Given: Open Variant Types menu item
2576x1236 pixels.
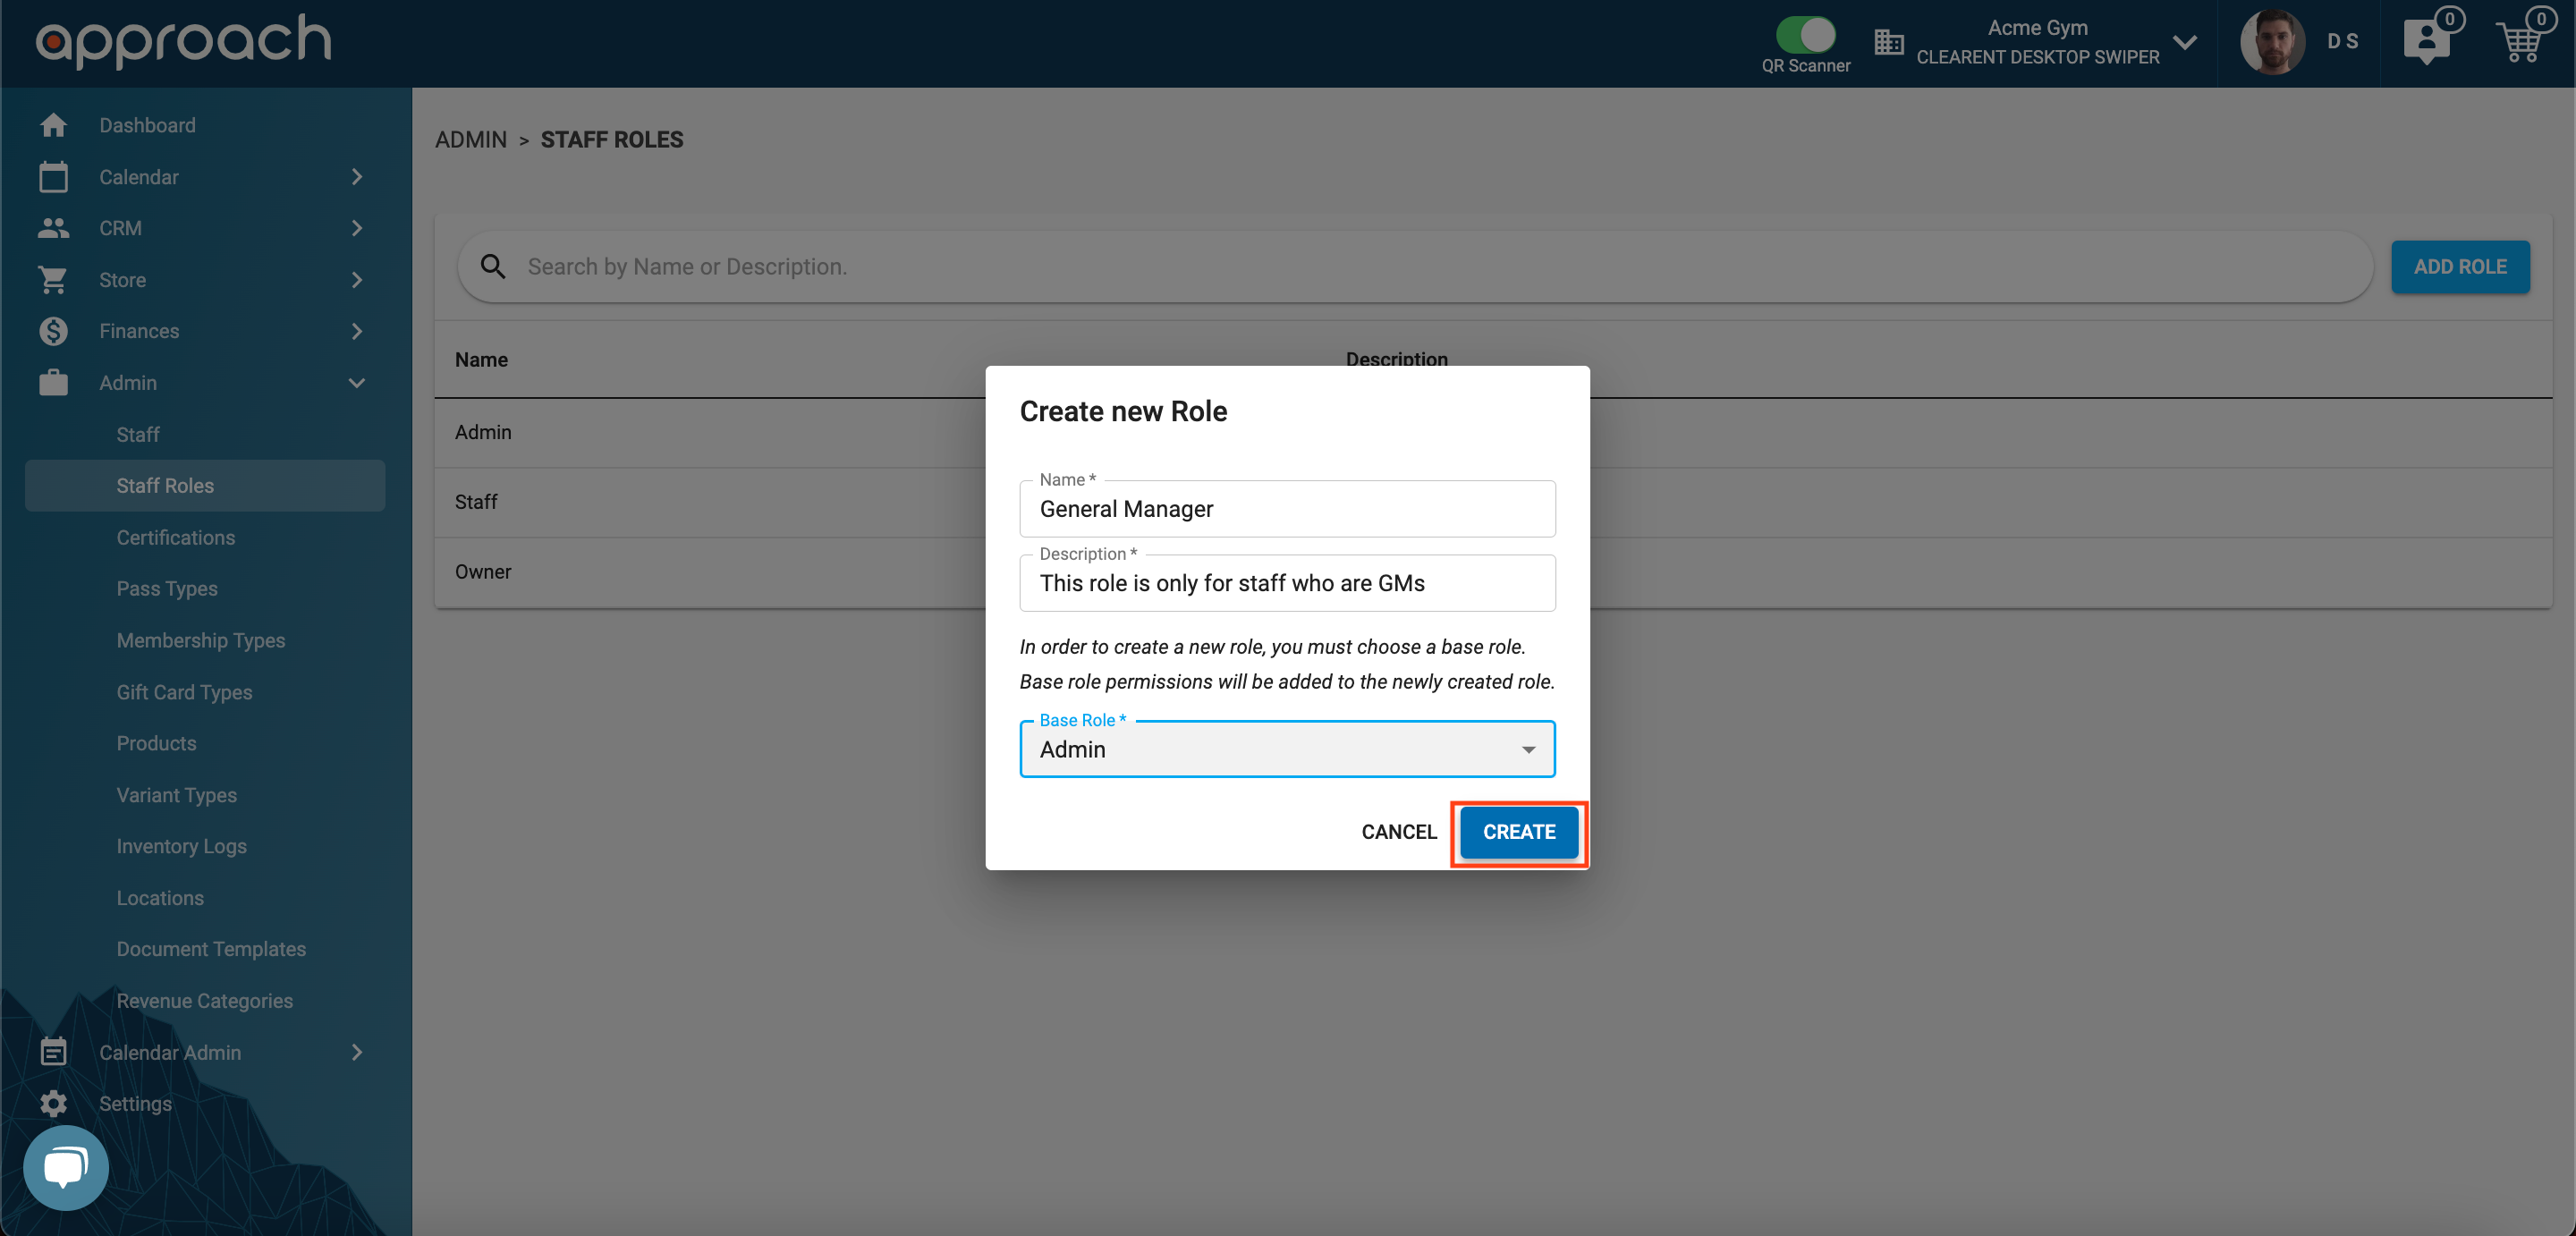Looking at the screenshot, I should 177,795.
